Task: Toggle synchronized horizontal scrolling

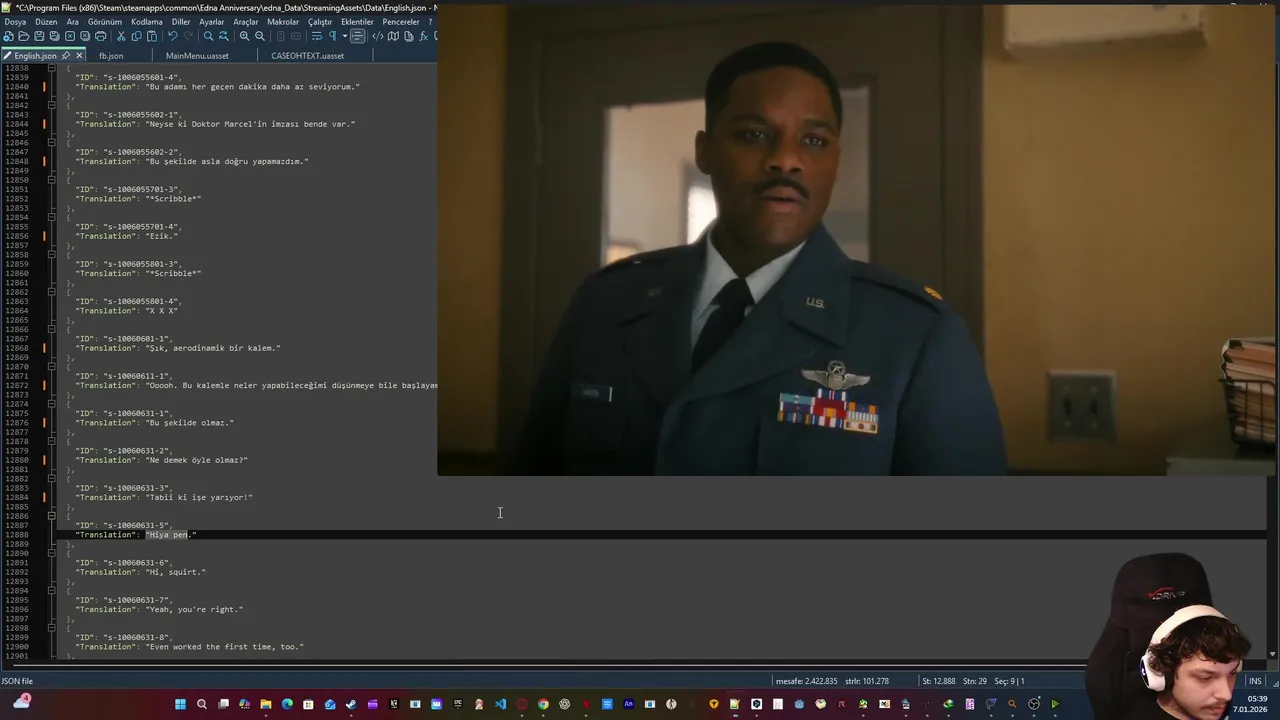Action: [x=296, y=36]
